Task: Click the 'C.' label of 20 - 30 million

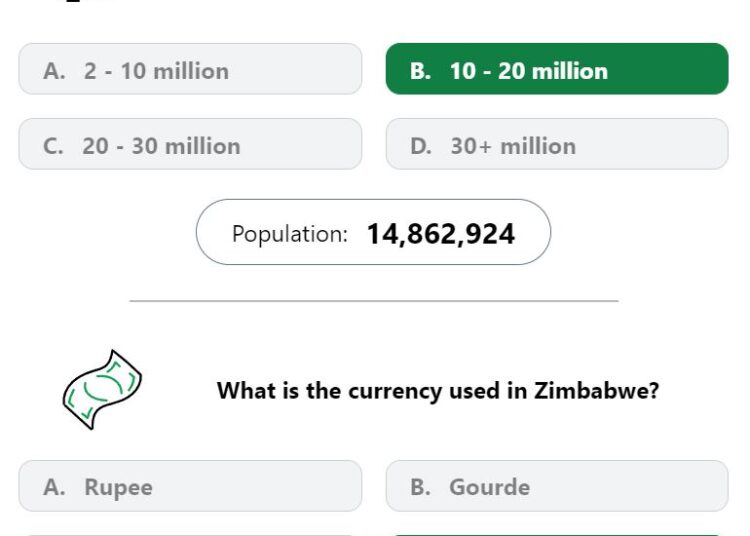Action: click(x=53, y=146)
